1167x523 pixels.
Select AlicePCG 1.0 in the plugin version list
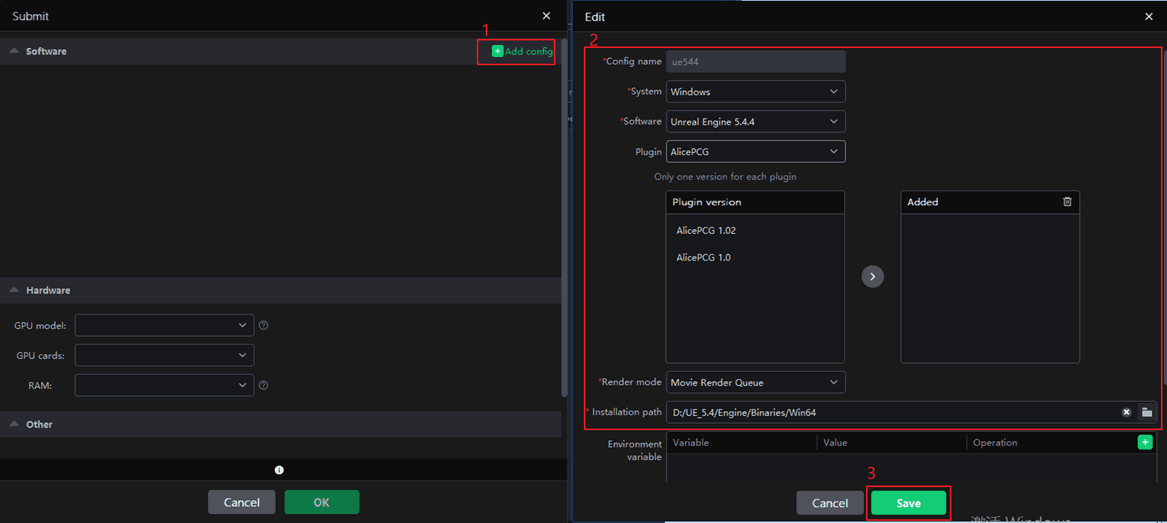[x=703, y=258]
